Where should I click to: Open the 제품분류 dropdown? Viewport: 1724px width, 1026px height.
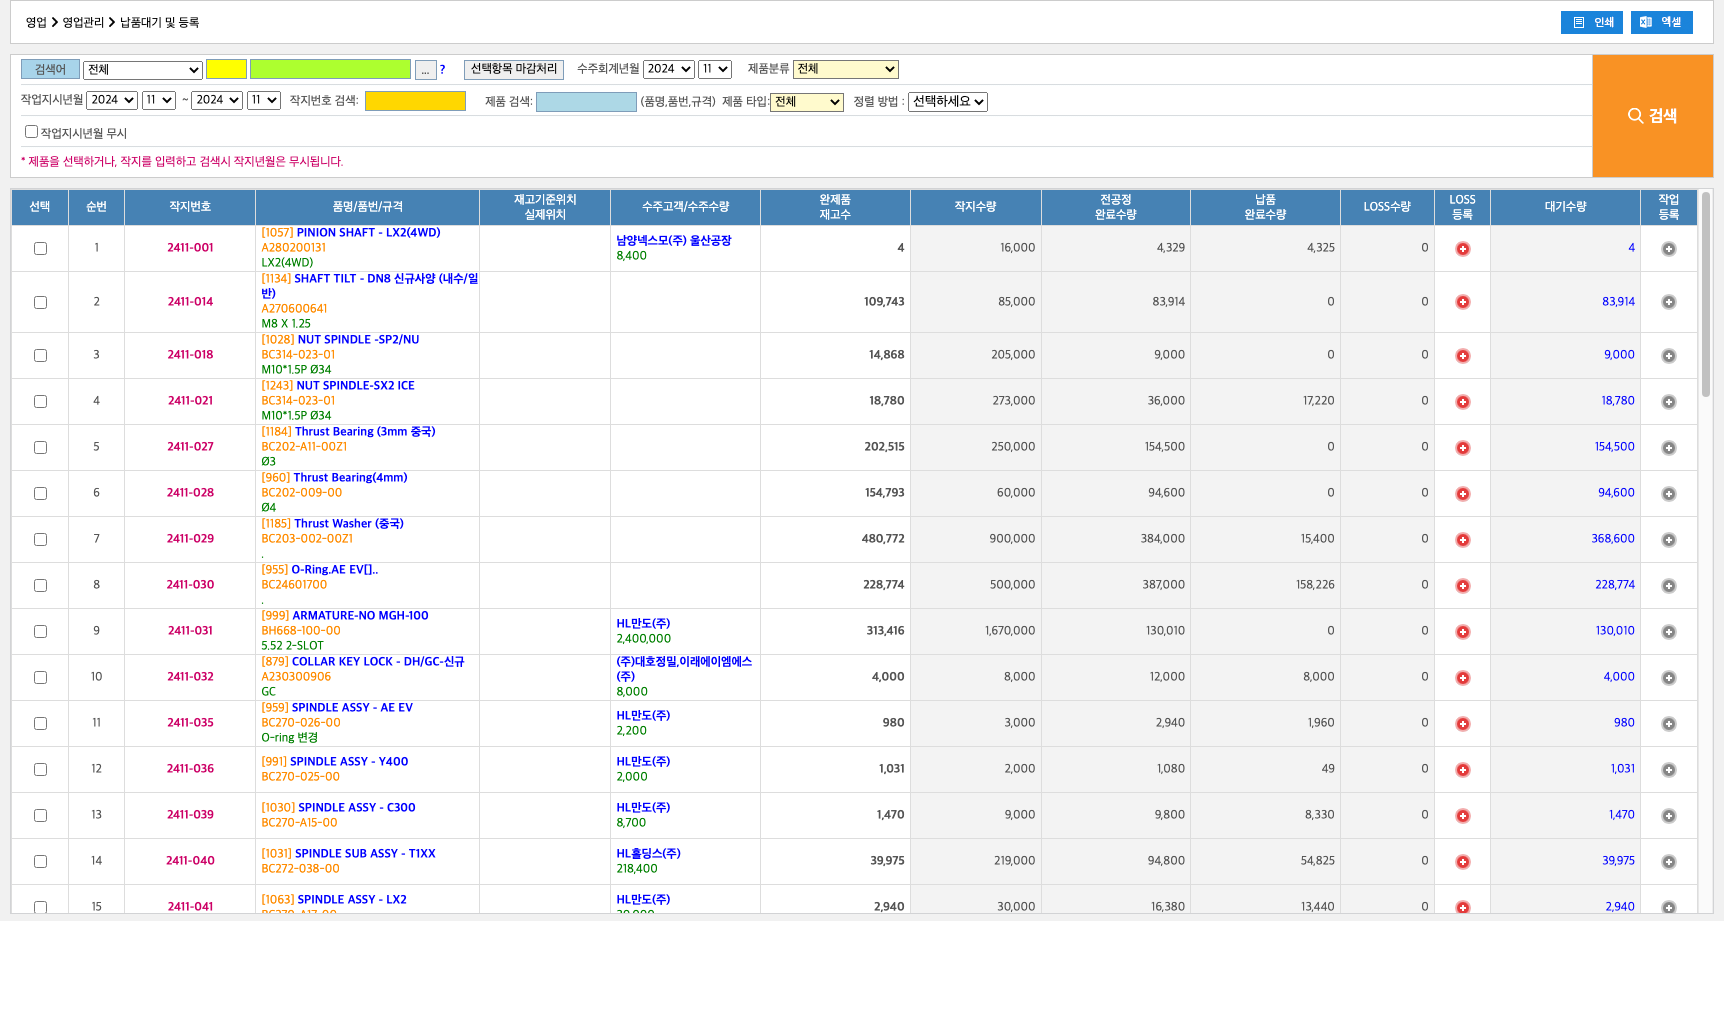pos(845,69)
